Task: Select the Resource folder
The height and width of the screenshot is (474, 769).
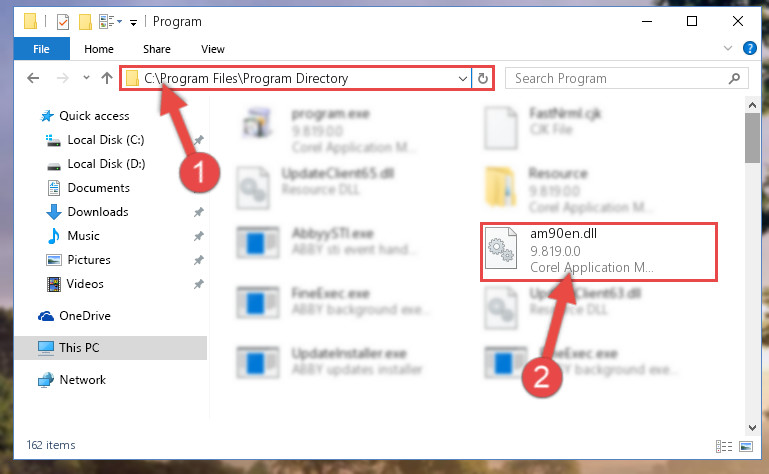Action: coord(569,190)
